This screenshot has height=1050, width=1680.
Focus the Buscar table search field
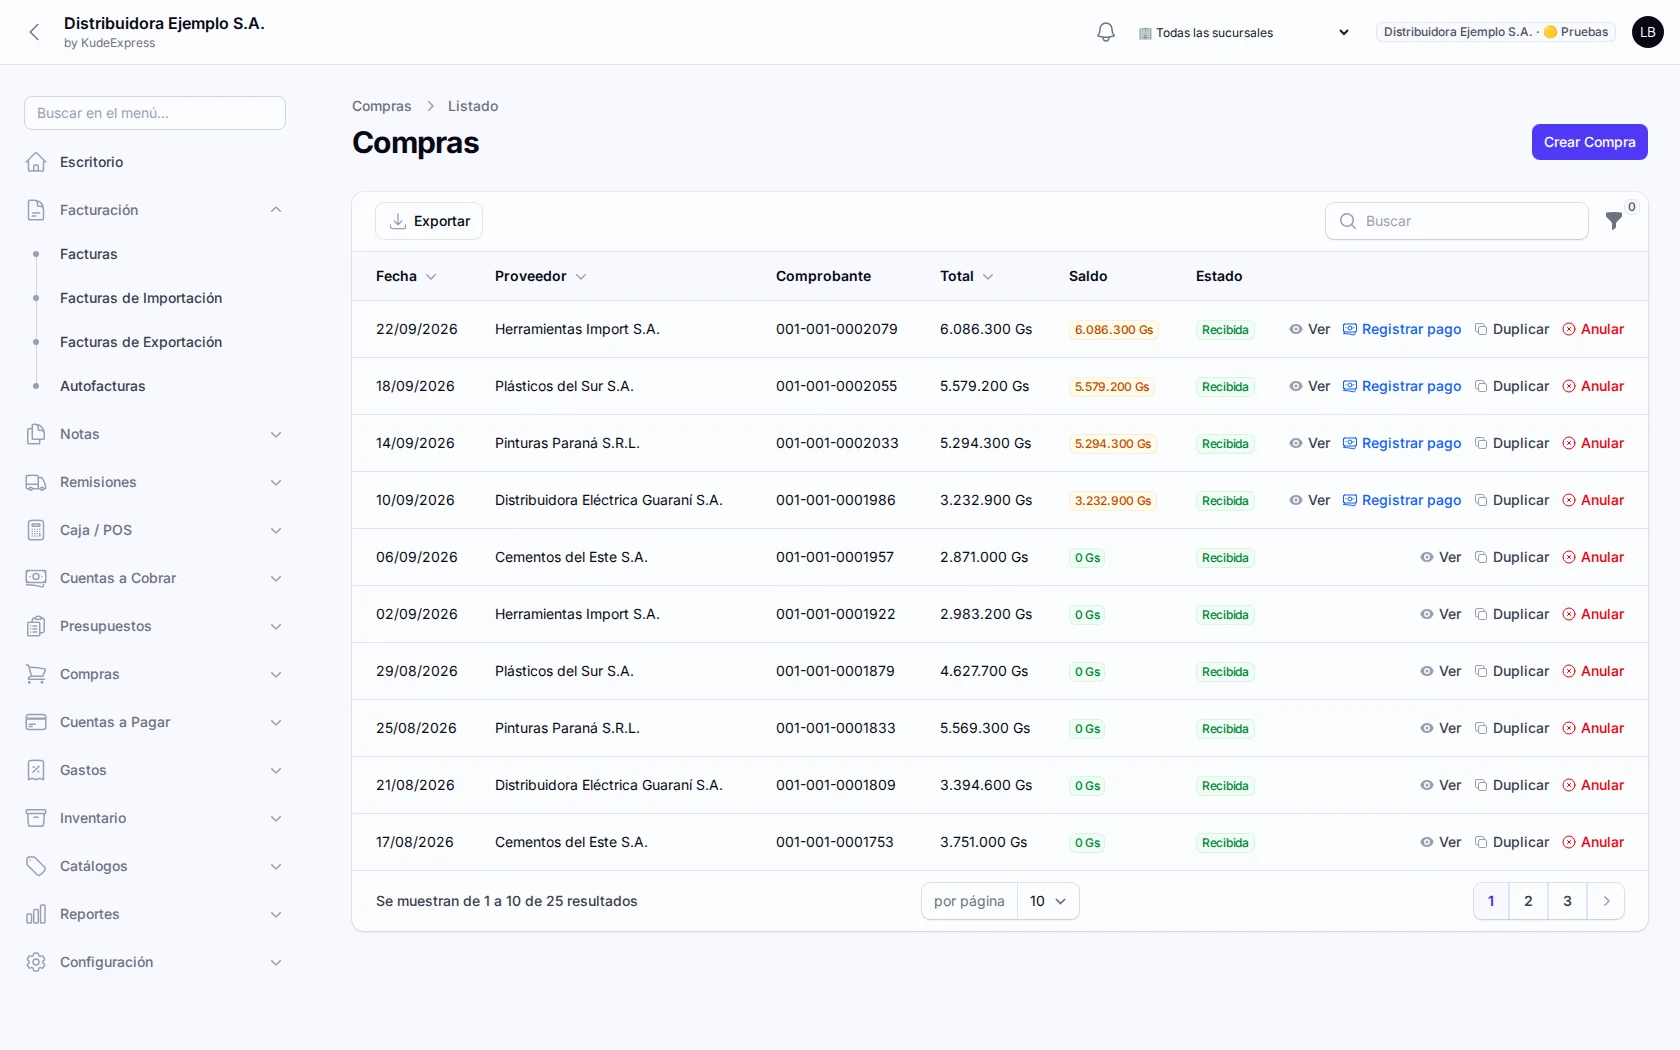tap(1457, 221)
